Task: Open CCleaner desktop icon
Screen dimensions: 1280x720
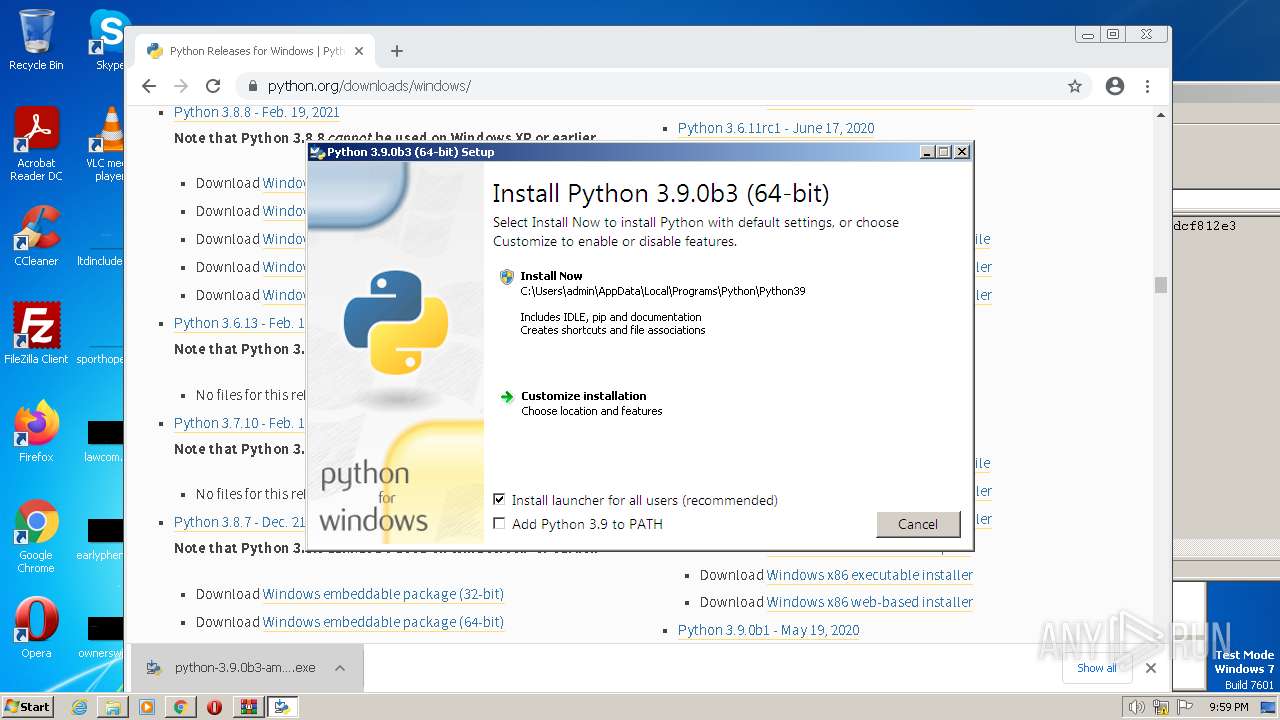Action: [36, 237]
